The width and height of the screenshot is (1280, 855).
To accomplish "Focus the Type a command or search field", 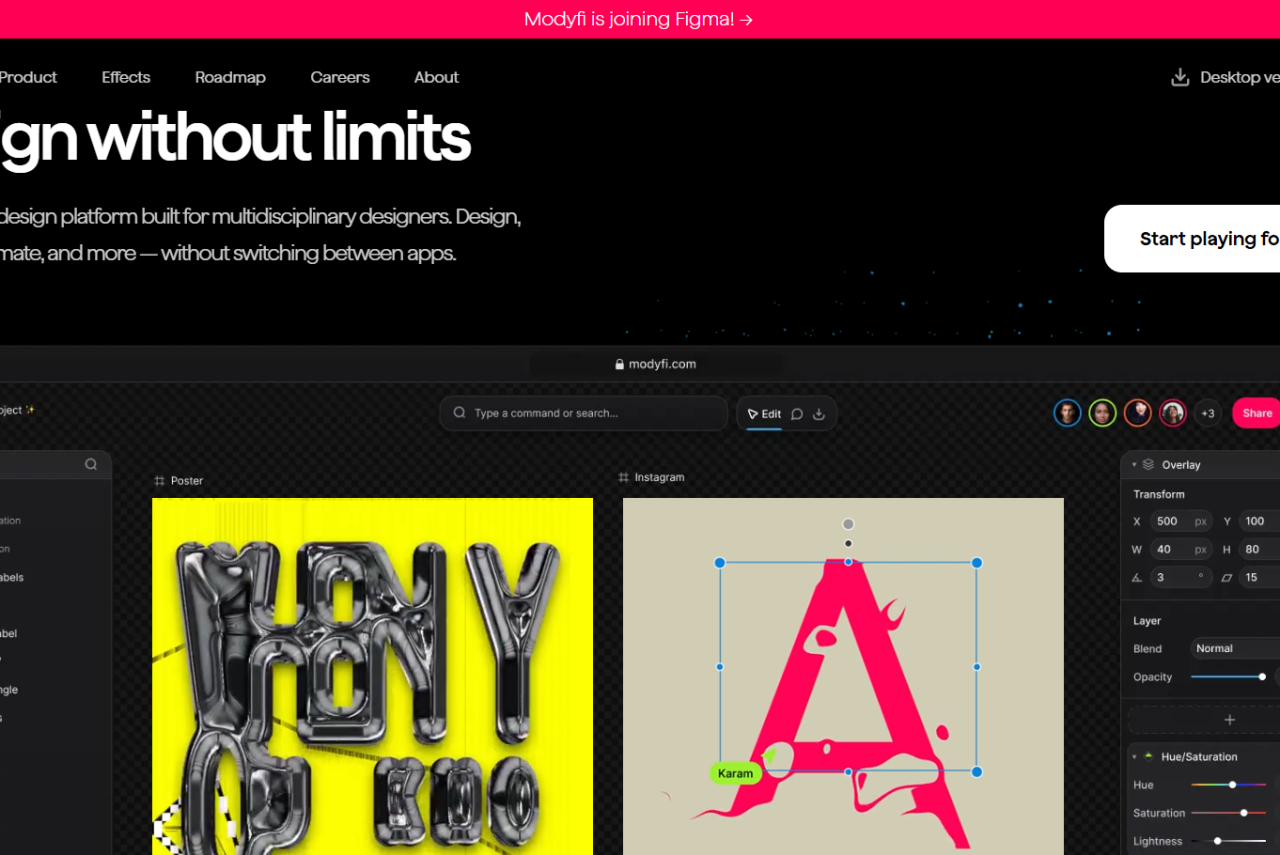I will 584,413.
